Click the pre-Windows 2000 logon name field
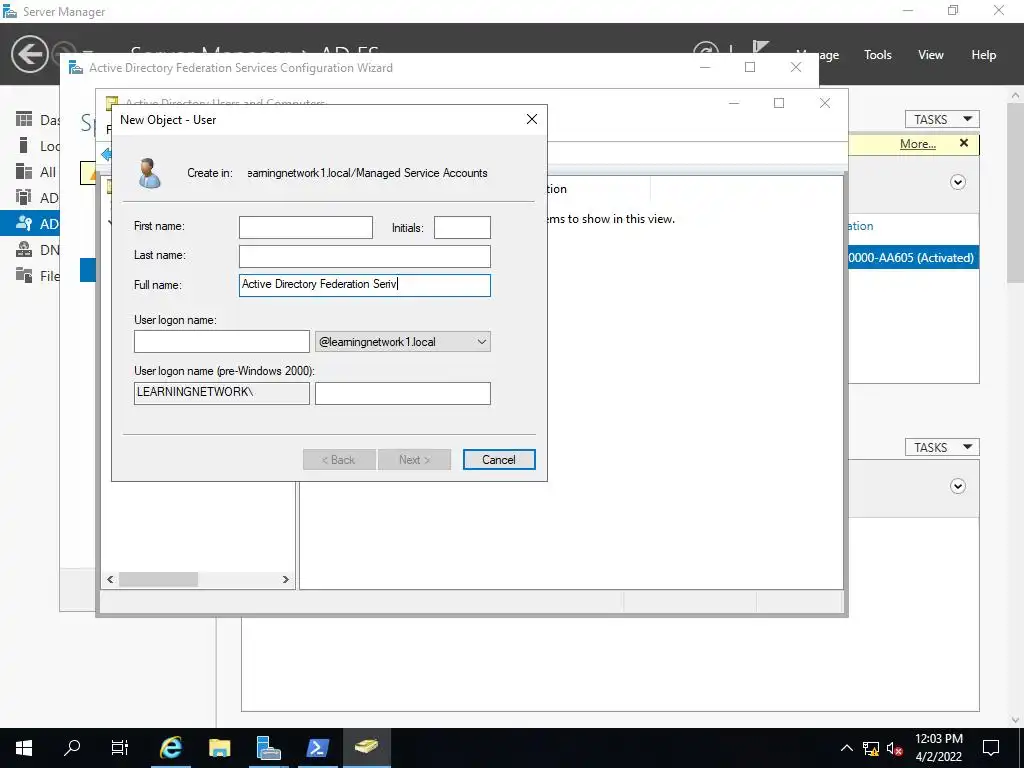 click(x=402, y=393)
